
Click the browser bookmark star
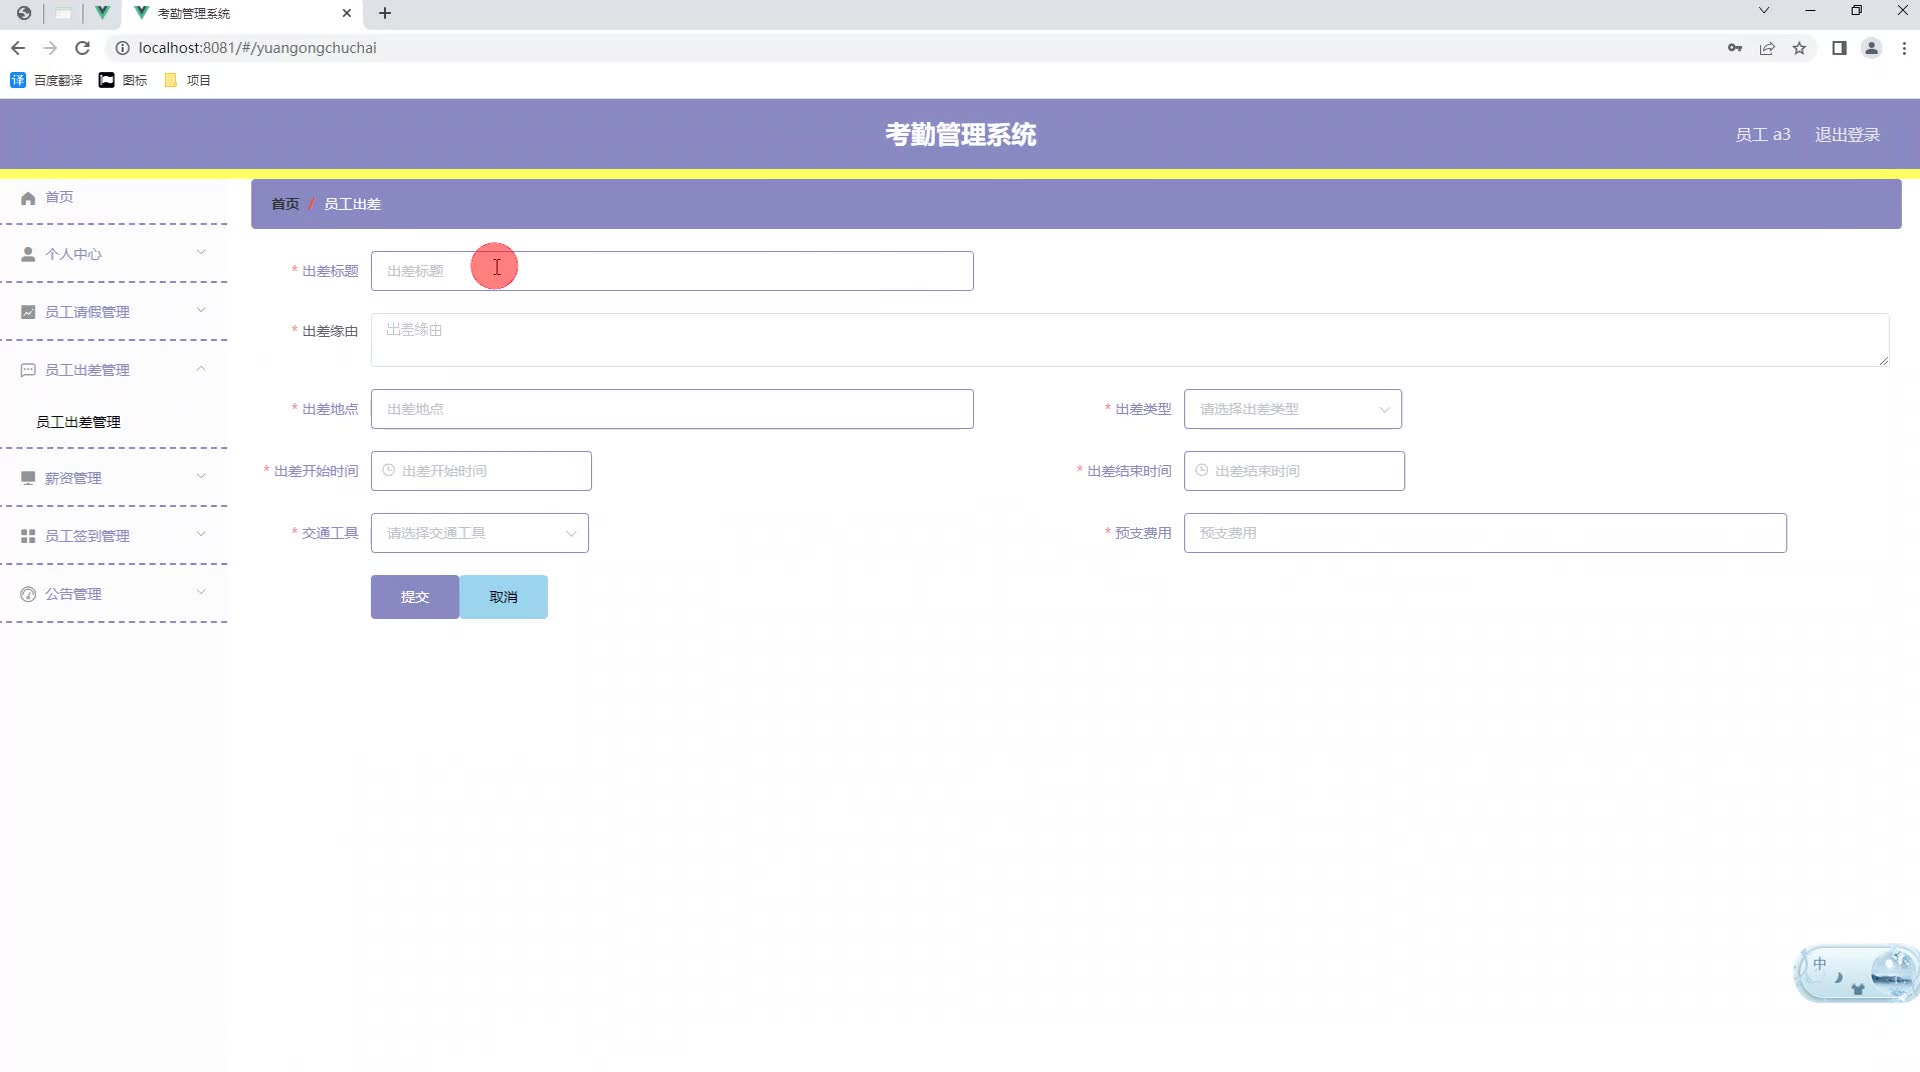(1800, 48)
